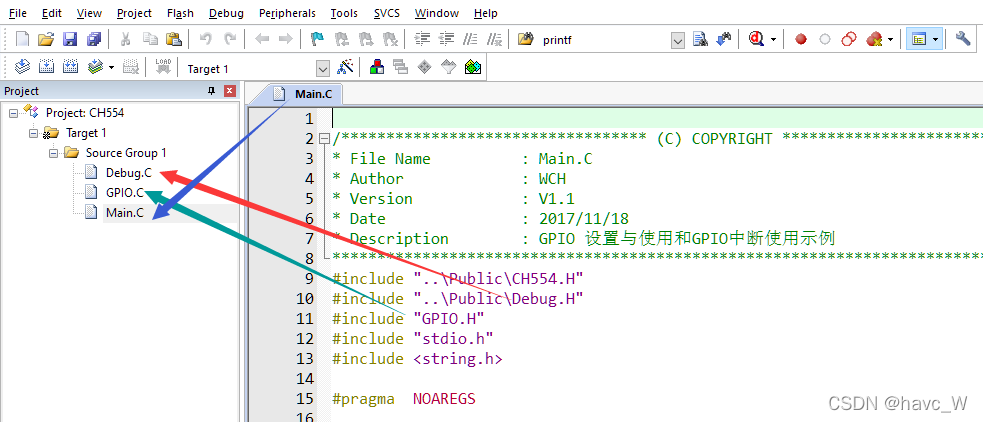Click the Find document icon

tap(700, 40)
